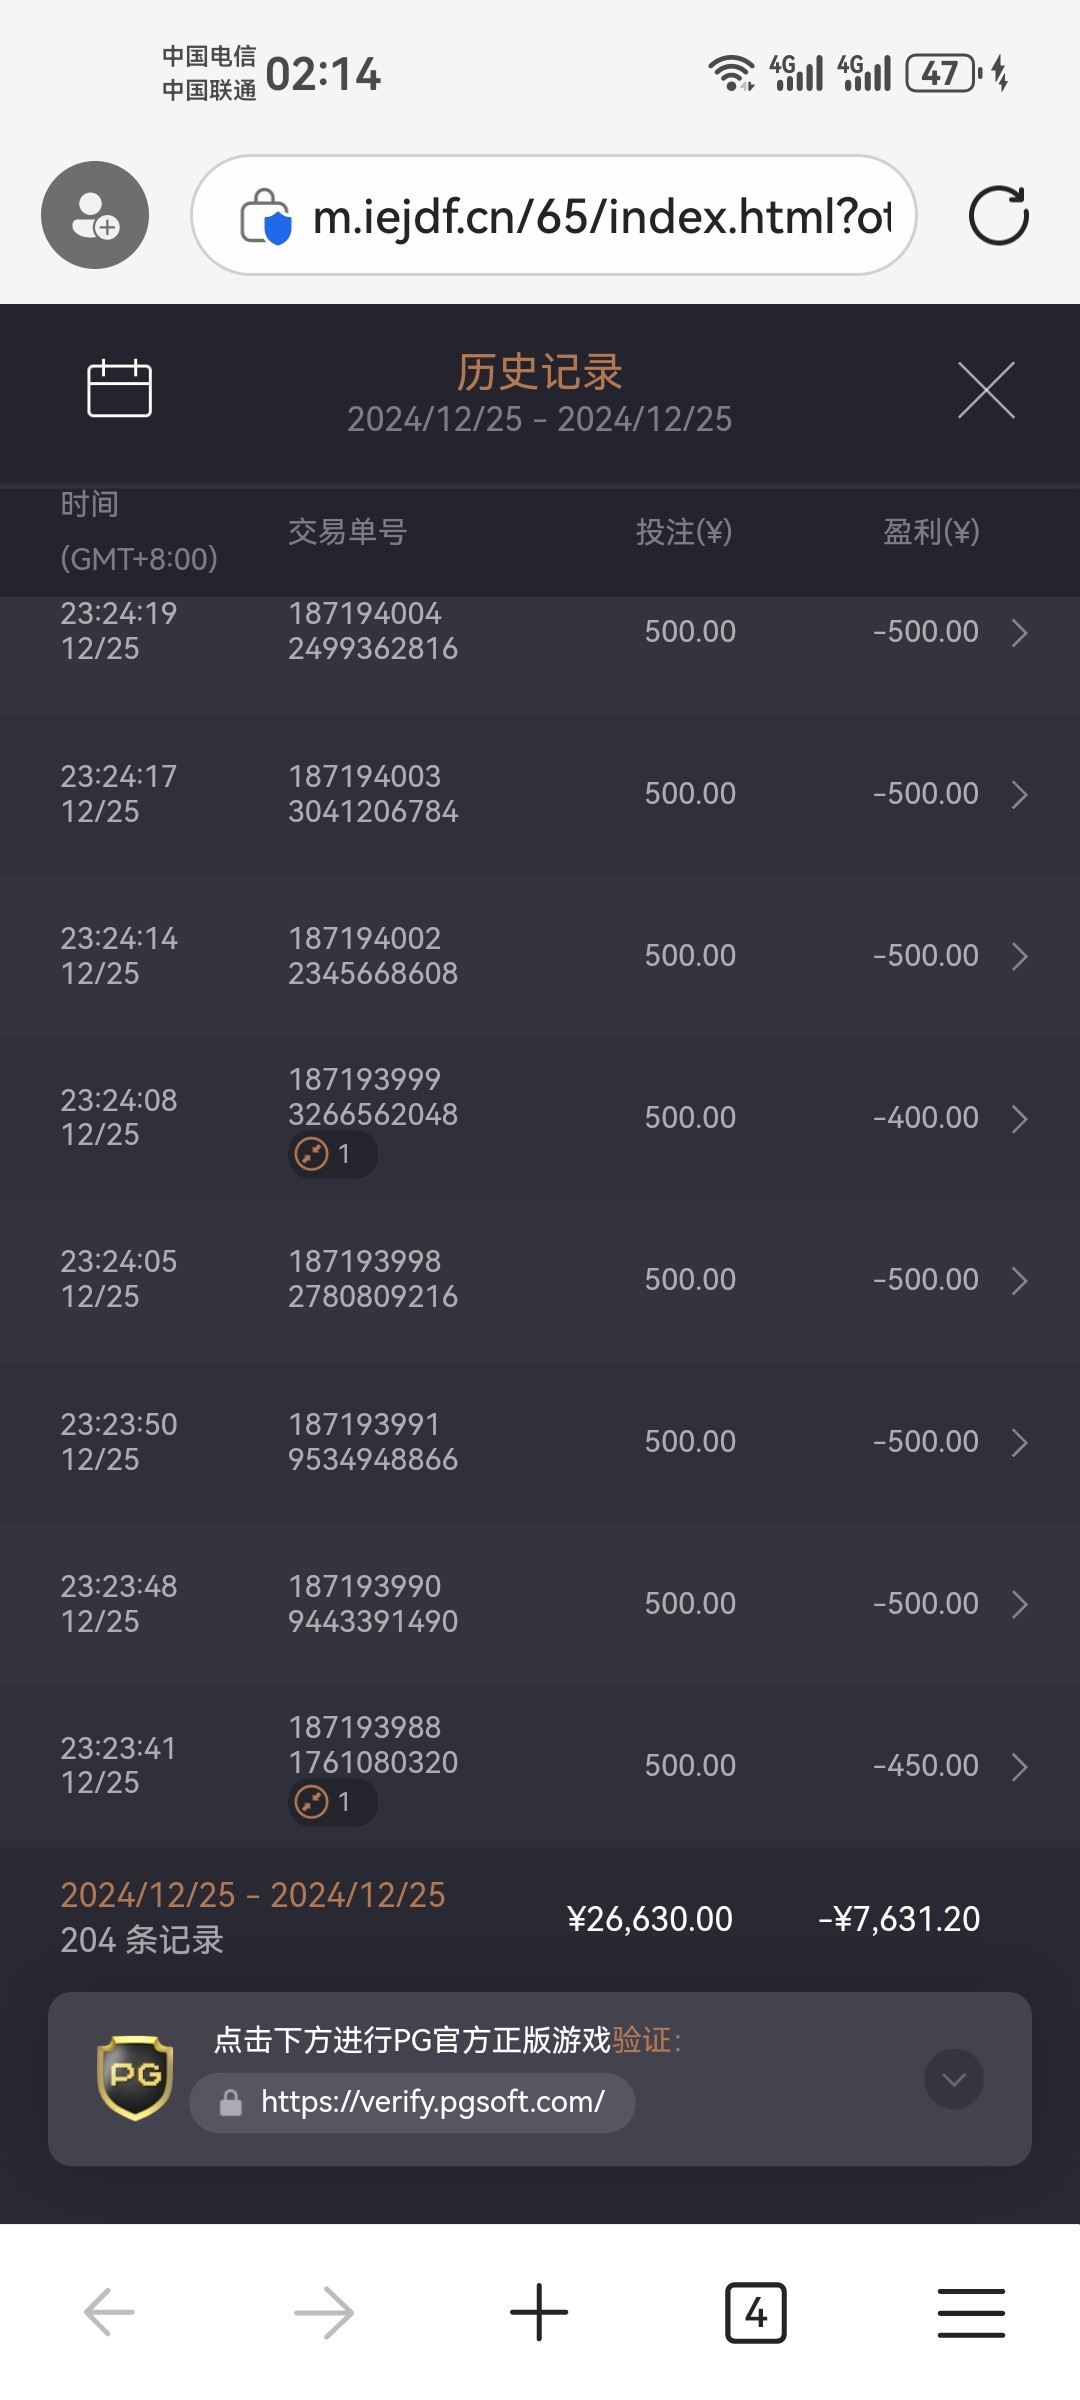The width and height of the screenshot is (1080, 2400).
Task: Expand the 23:24:08 record with -400.00 profit
Action: tap(1019, 1119)
